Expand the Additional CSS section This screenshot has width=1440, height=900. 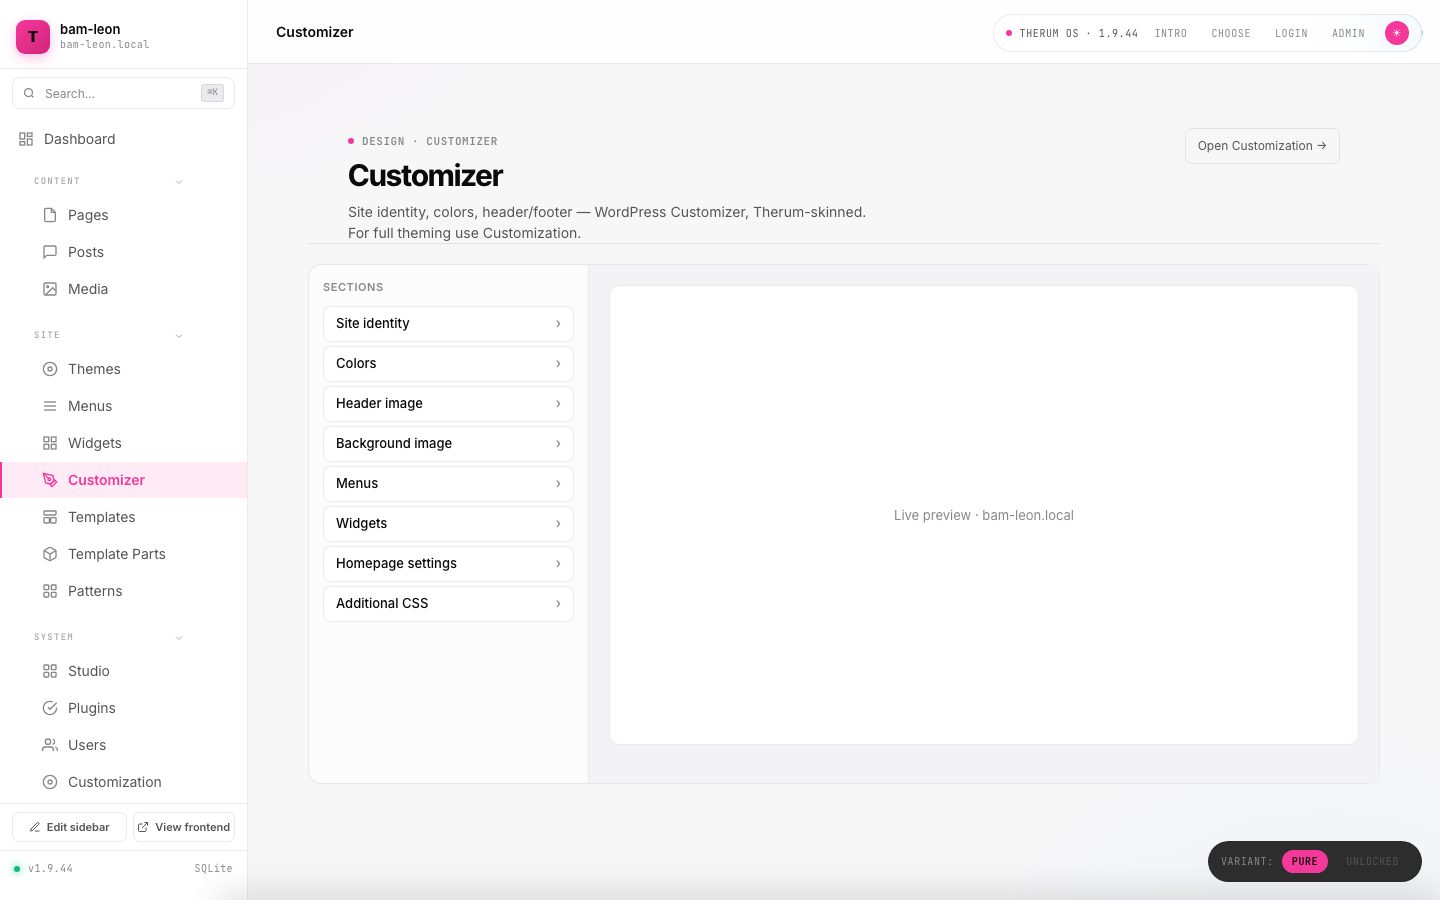[448, 603]
